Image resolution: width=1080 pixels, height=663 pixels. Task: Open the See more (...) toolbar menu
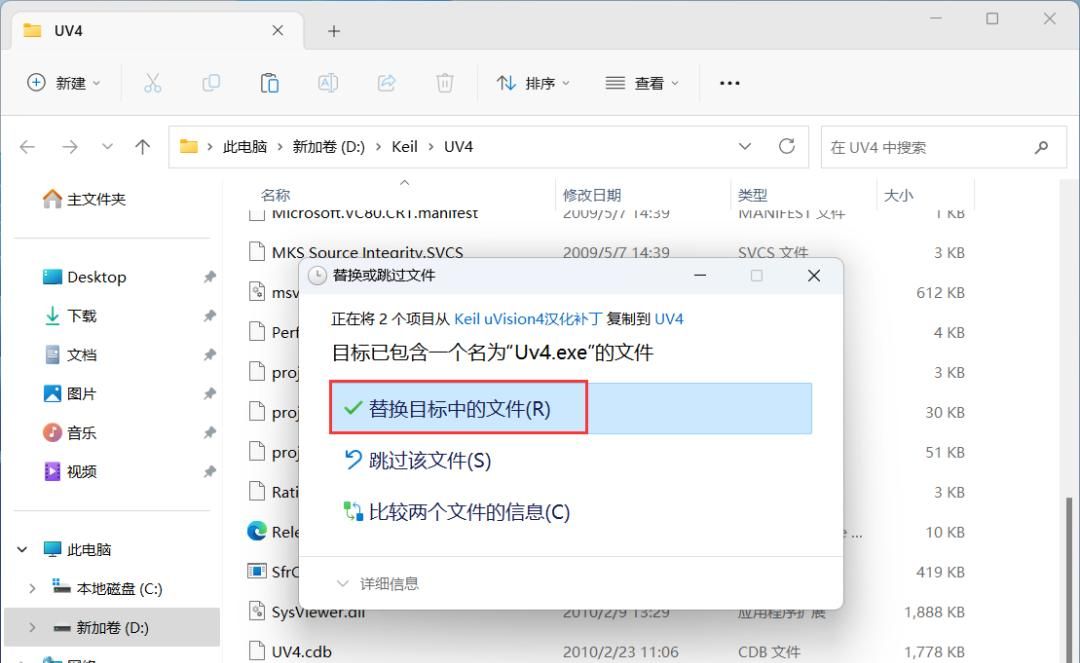tap(729, 83)
